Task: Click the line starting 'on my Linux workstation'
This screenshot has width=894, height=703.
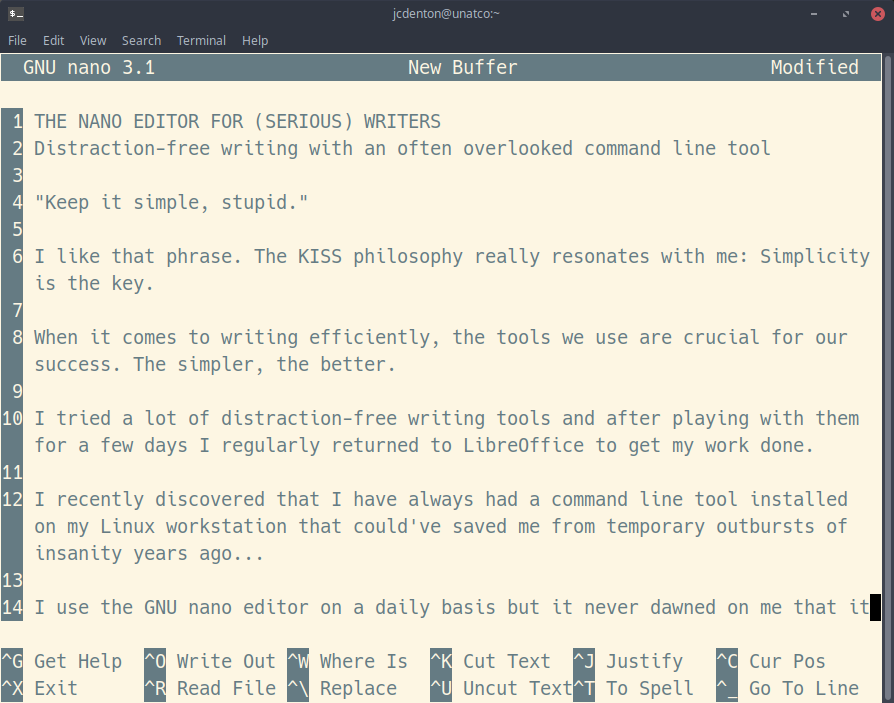Action: (441, 526)
